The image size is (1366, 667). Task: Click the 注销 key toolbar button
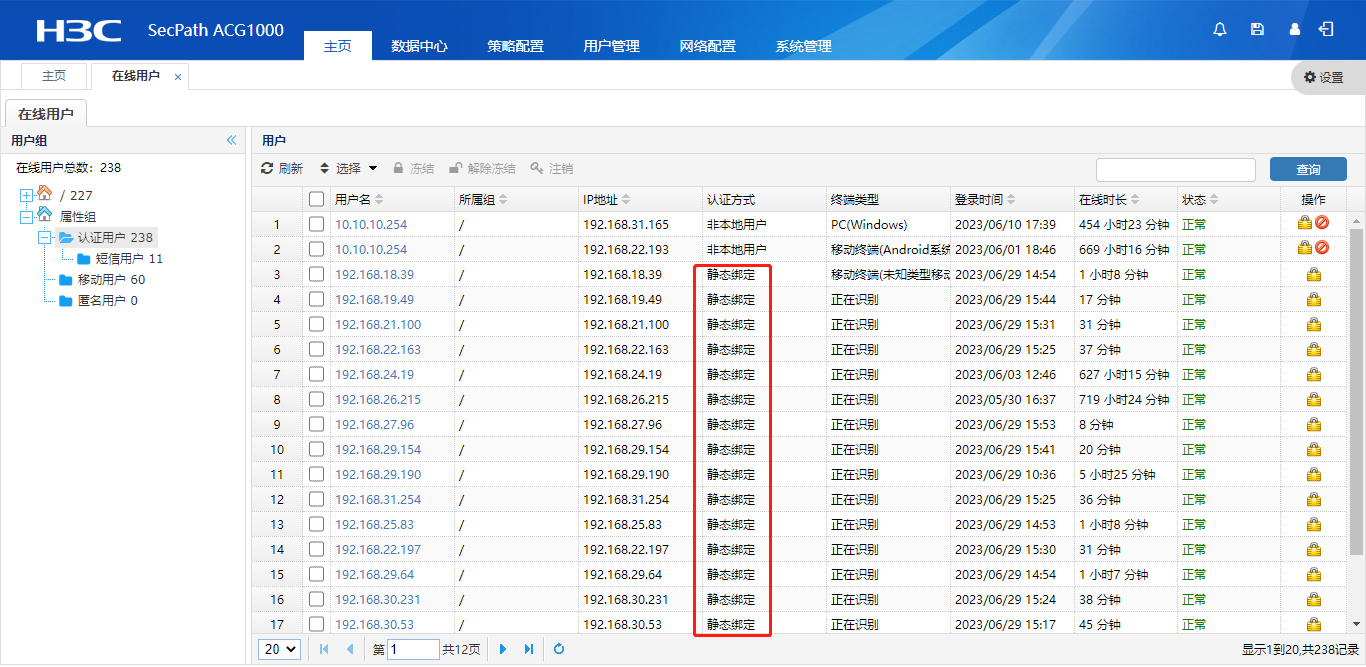pos(552,169)
